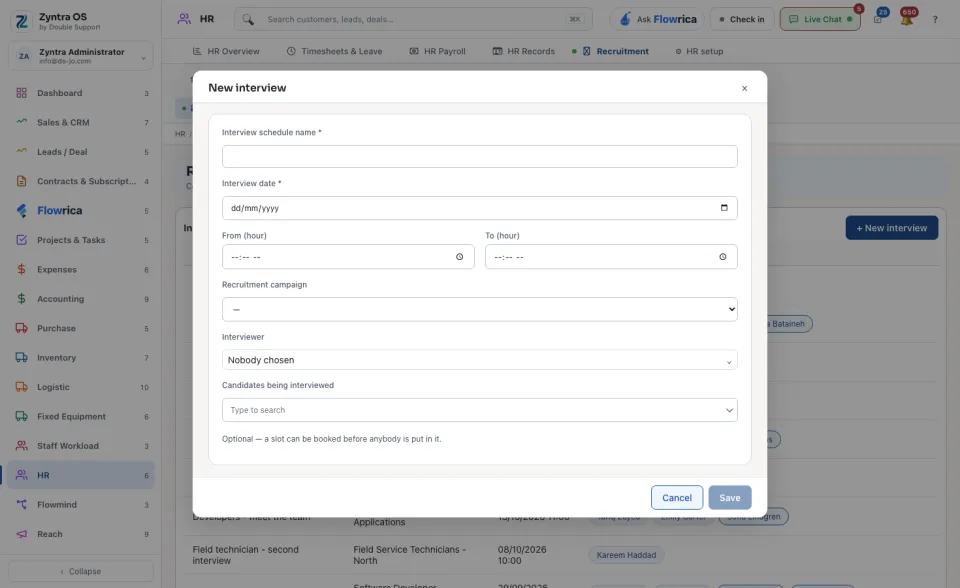Open the Interviewer Nobody chosen dropdown

tap(479, 360)
